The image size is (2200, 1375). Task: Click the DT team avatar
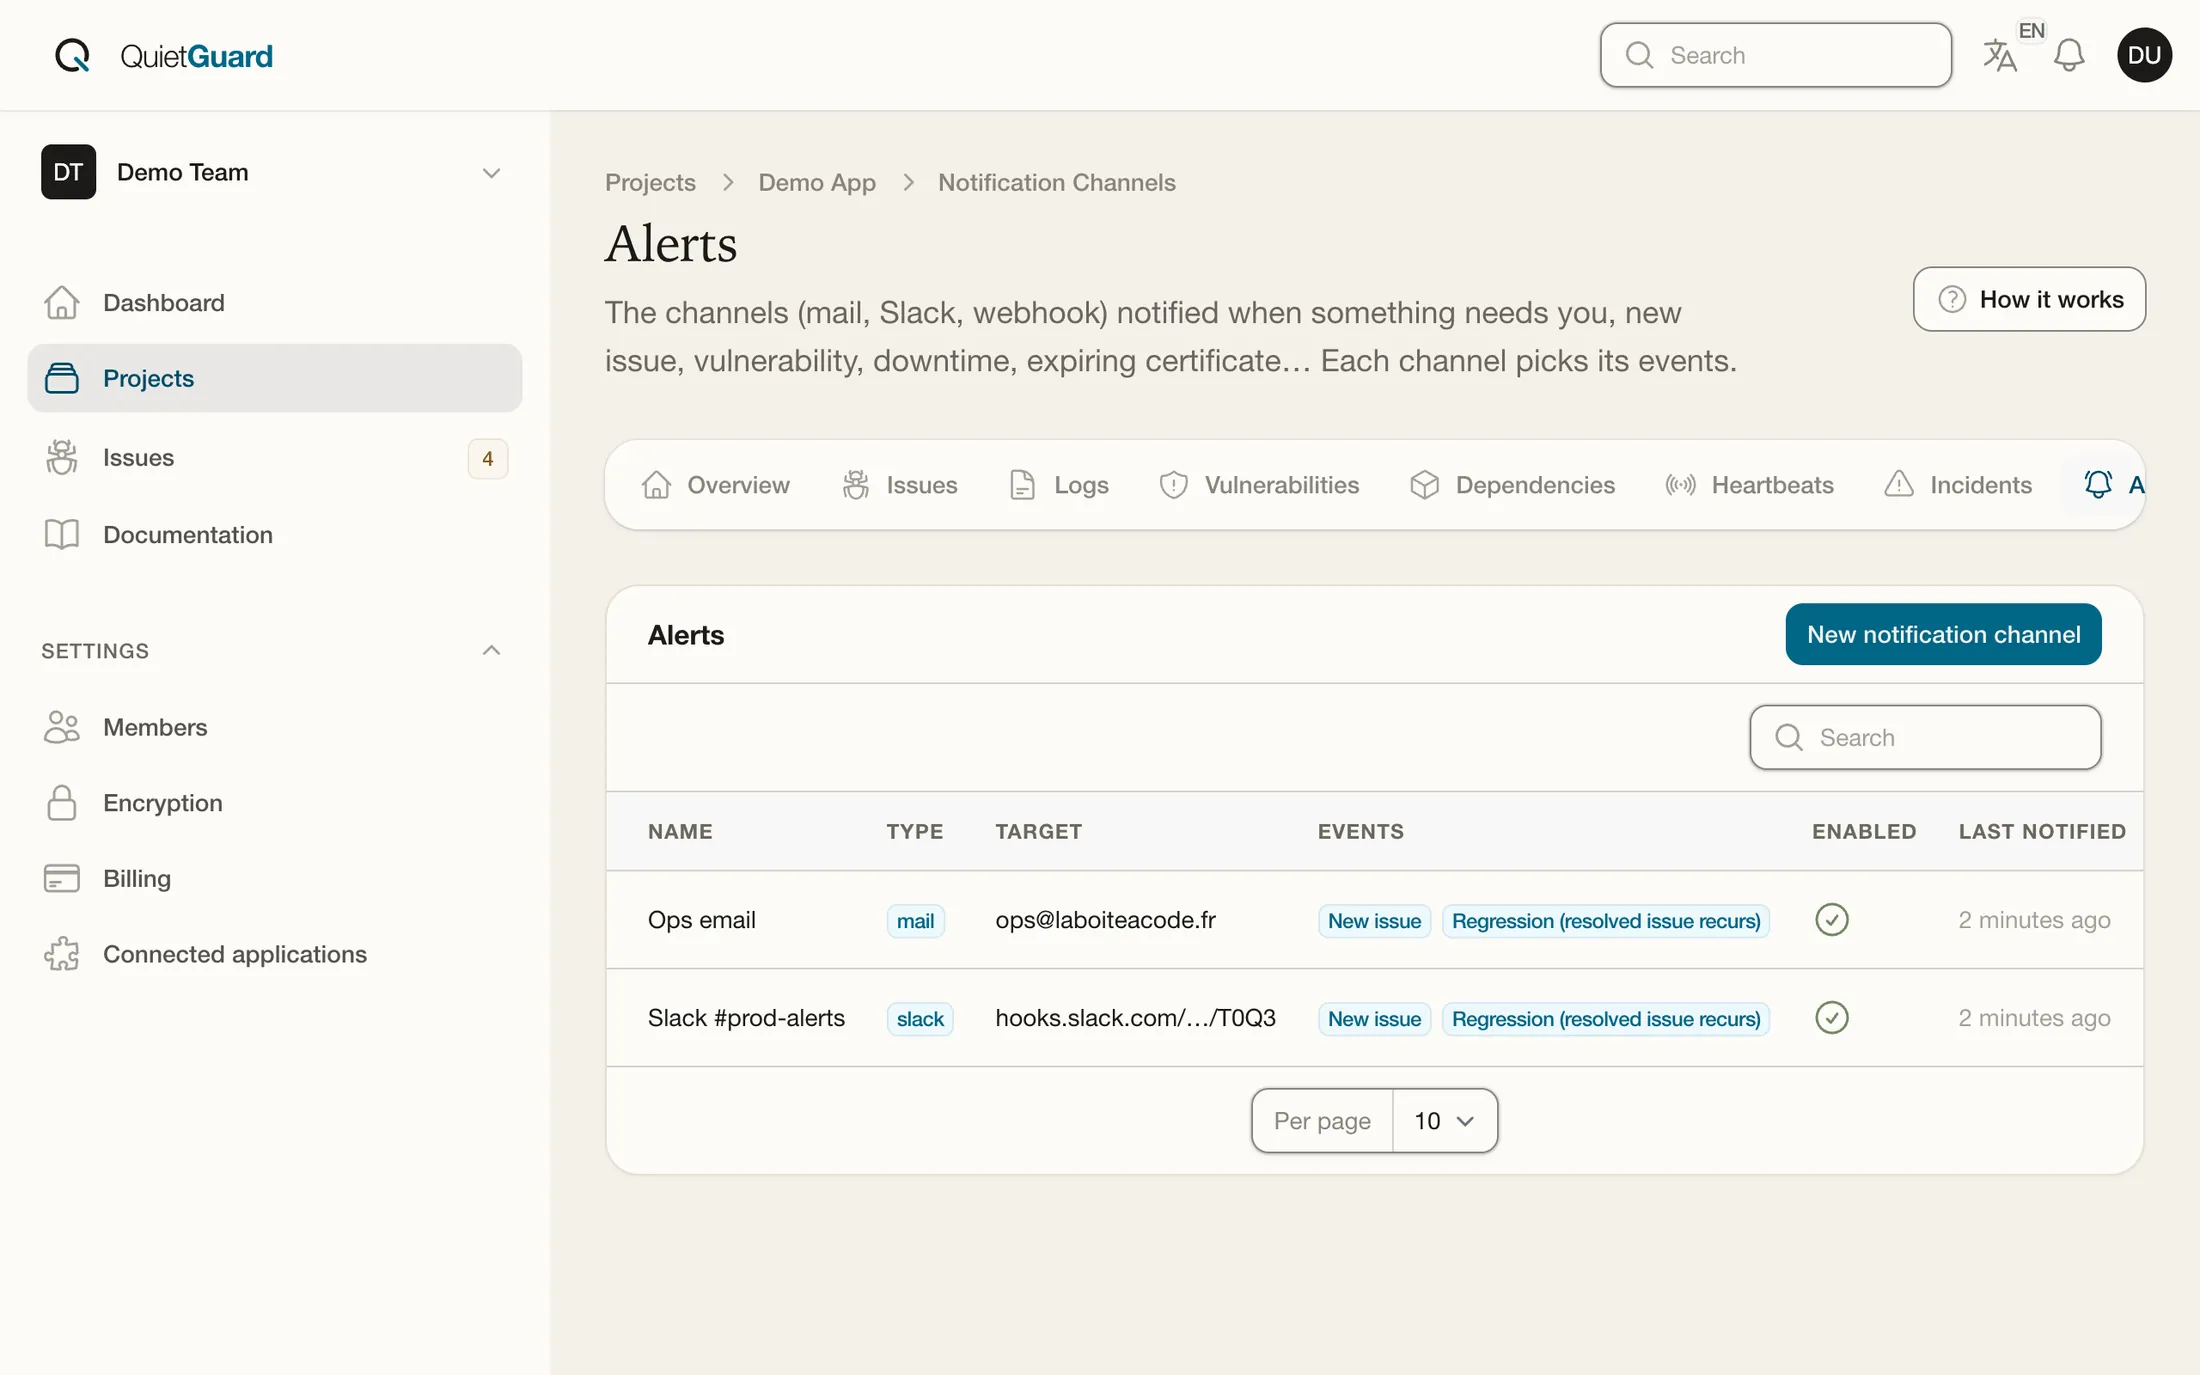coord(68,172)
